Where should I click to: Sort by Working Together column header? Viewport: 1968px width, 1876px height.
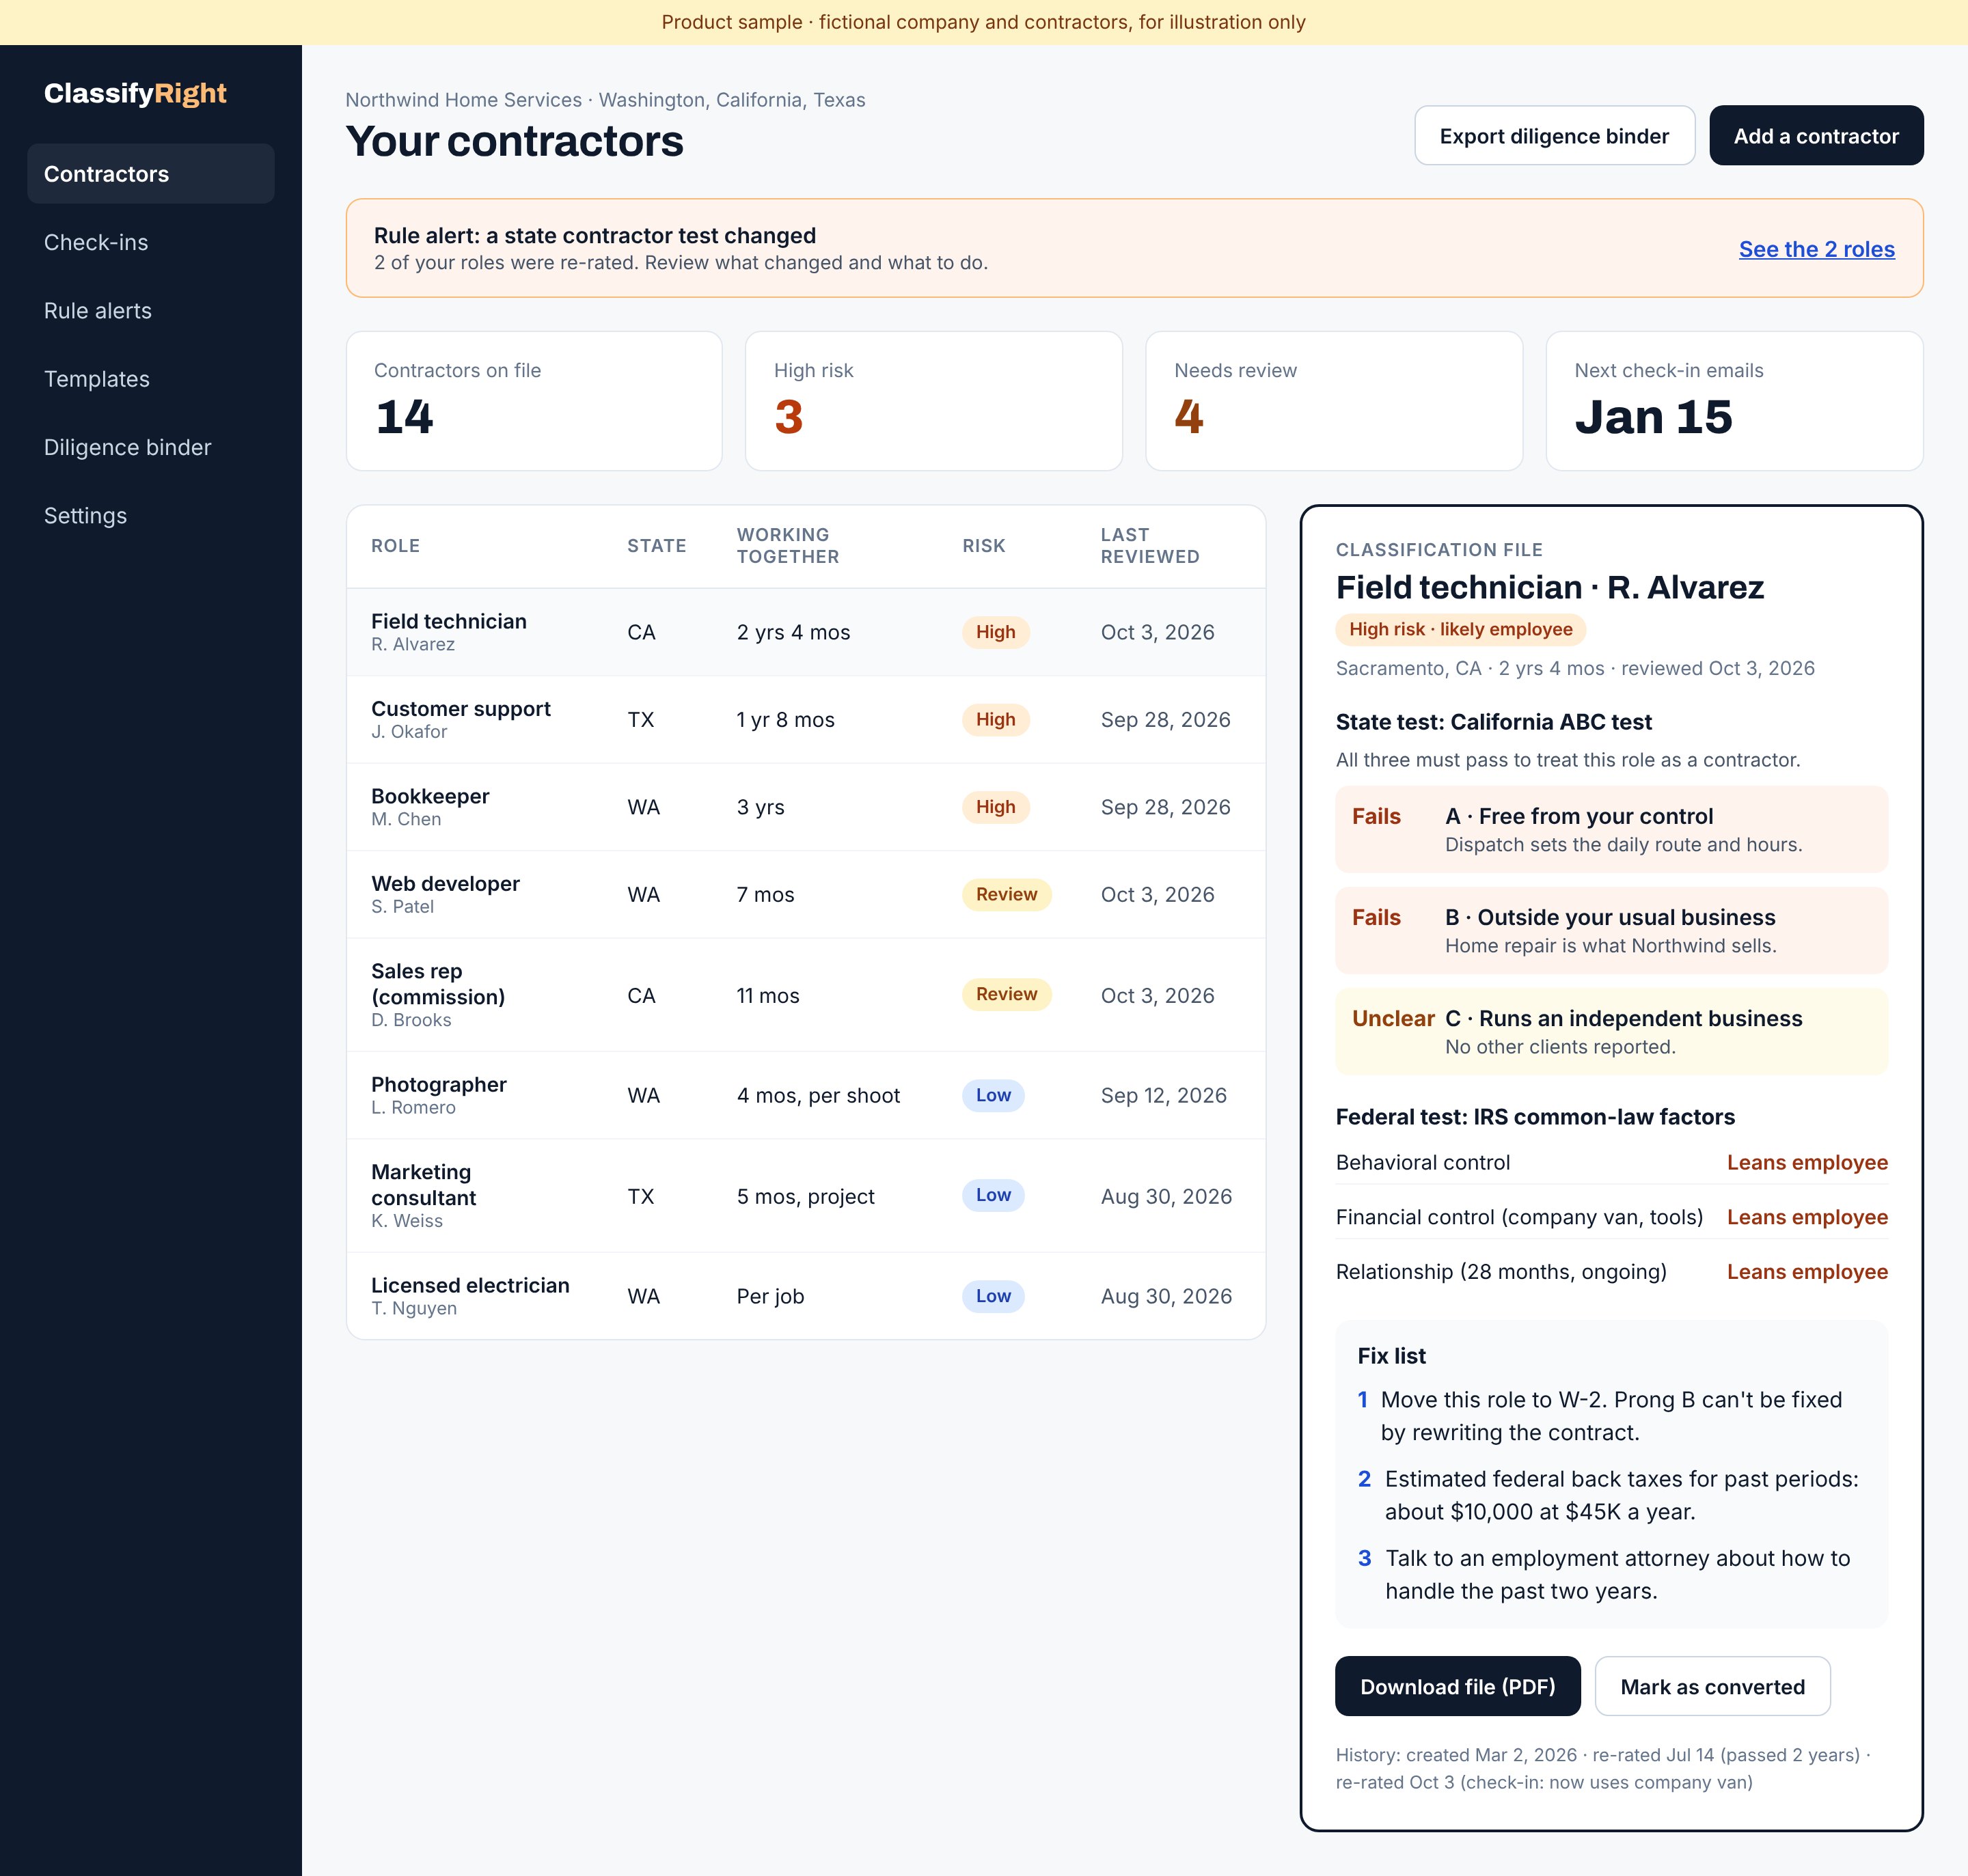(788, 546)
